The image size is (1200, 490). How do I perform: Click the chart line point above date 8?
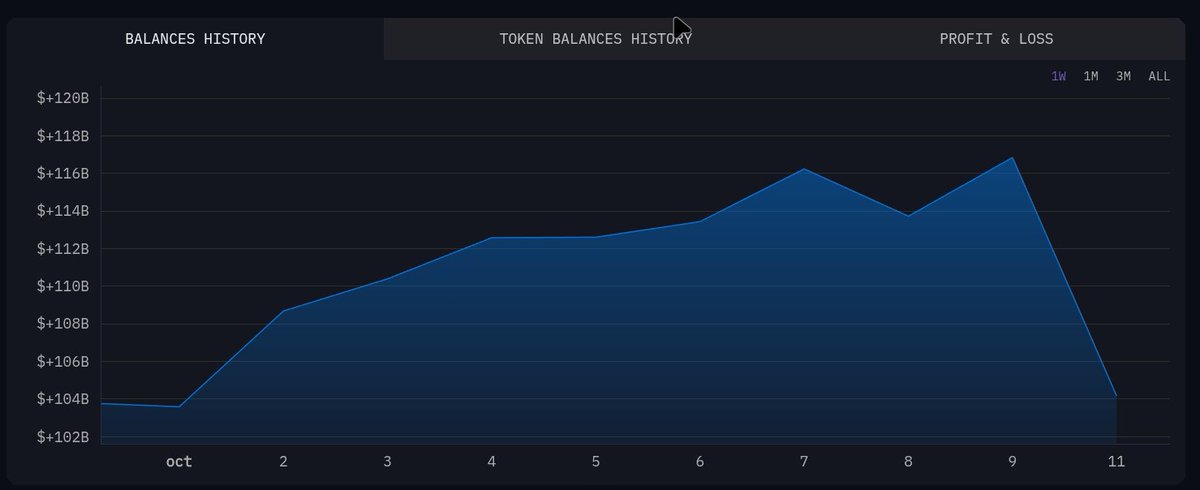coord(908,216)
